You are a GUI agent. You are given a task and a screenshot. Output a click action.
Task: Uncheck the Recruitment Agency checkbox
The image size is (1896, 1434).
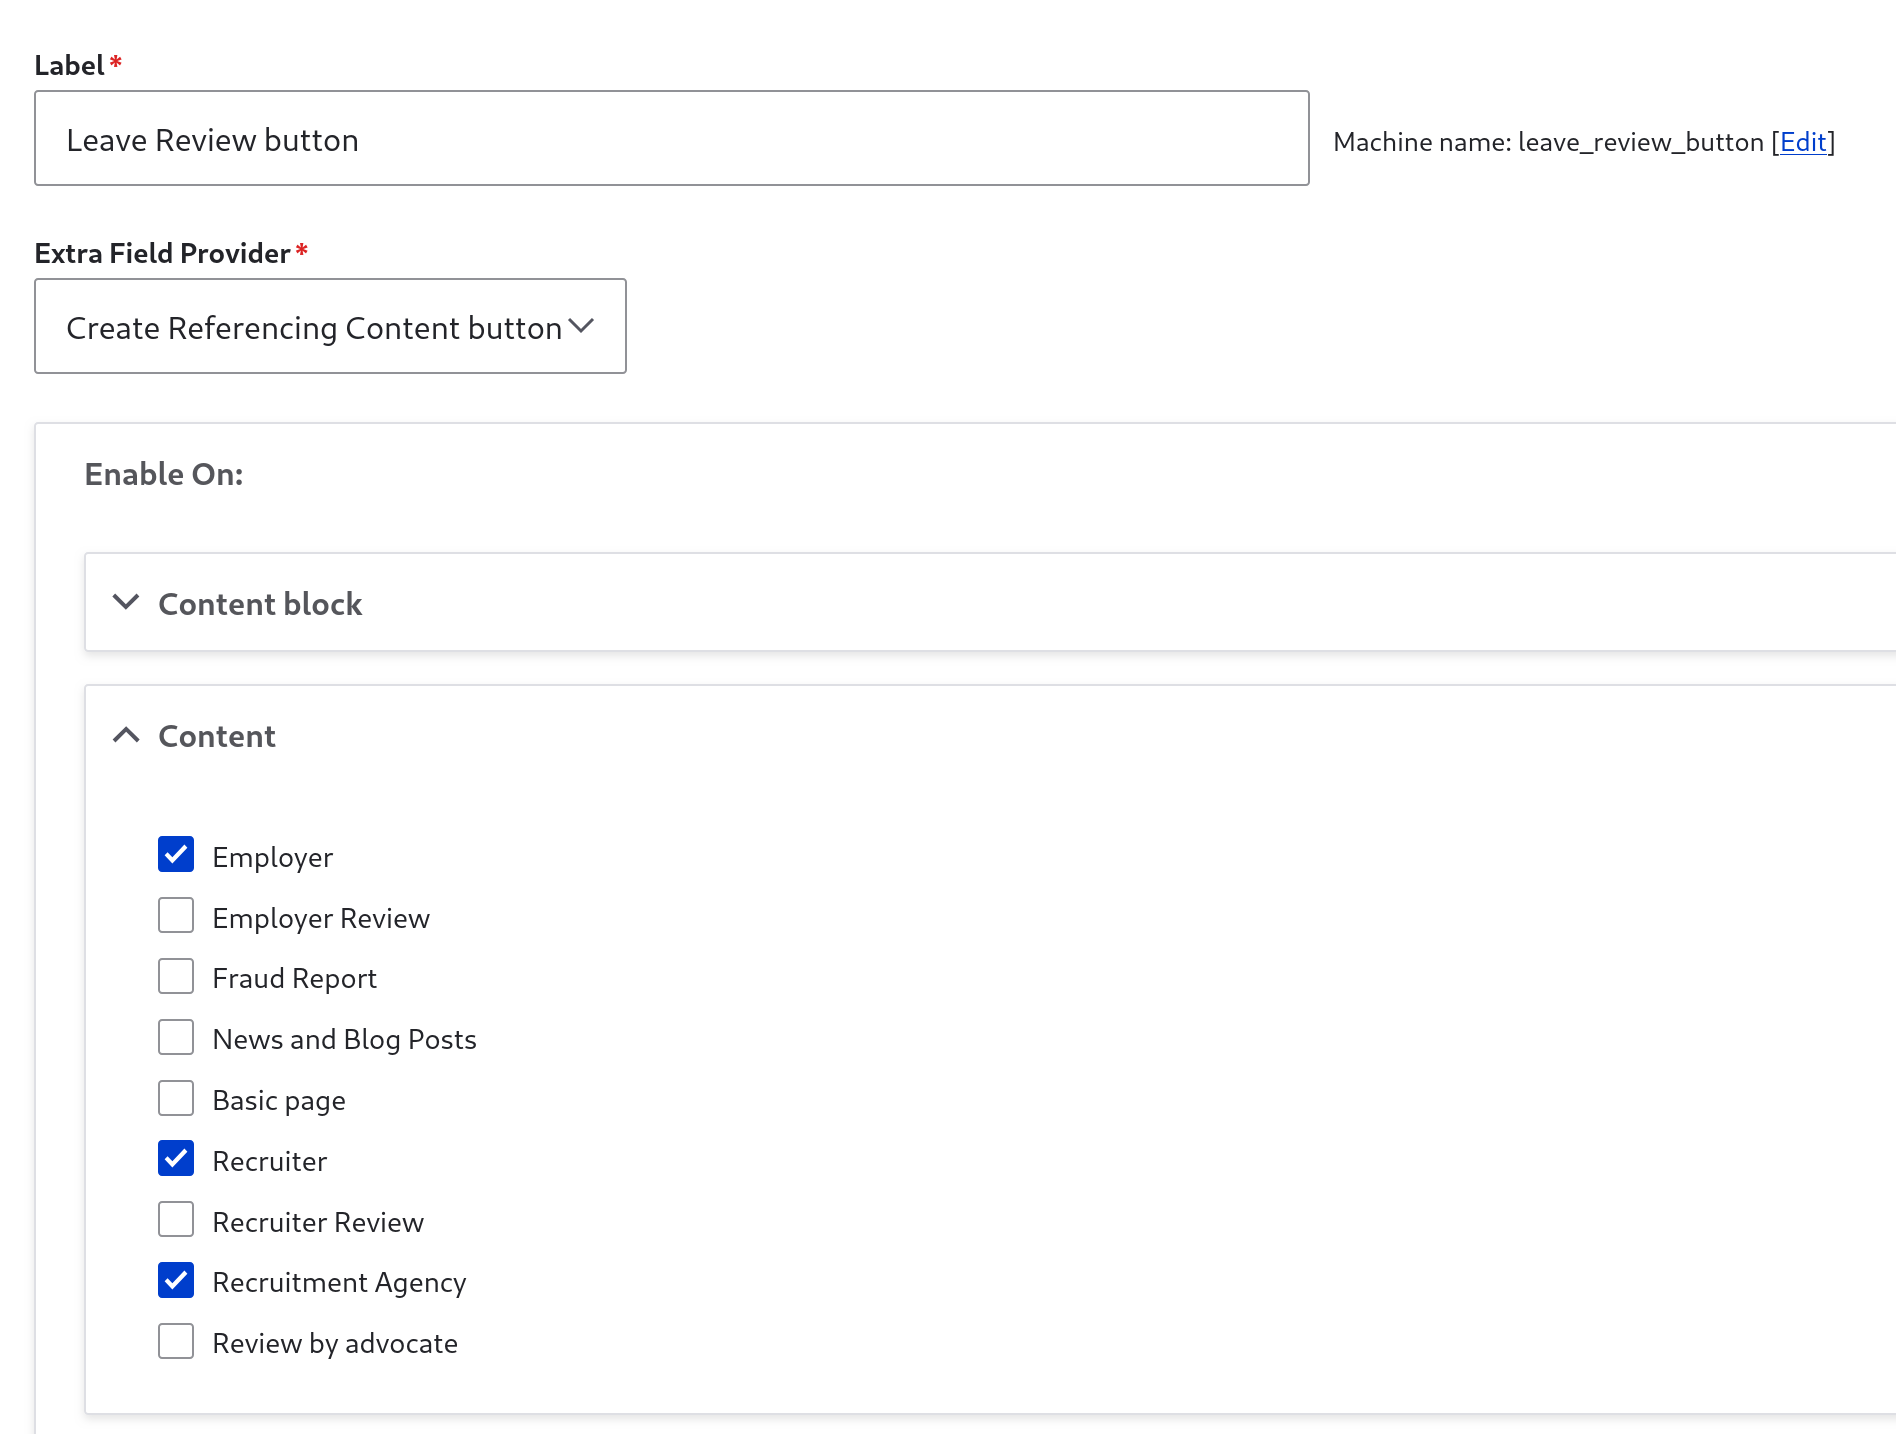click(176, 1280)
